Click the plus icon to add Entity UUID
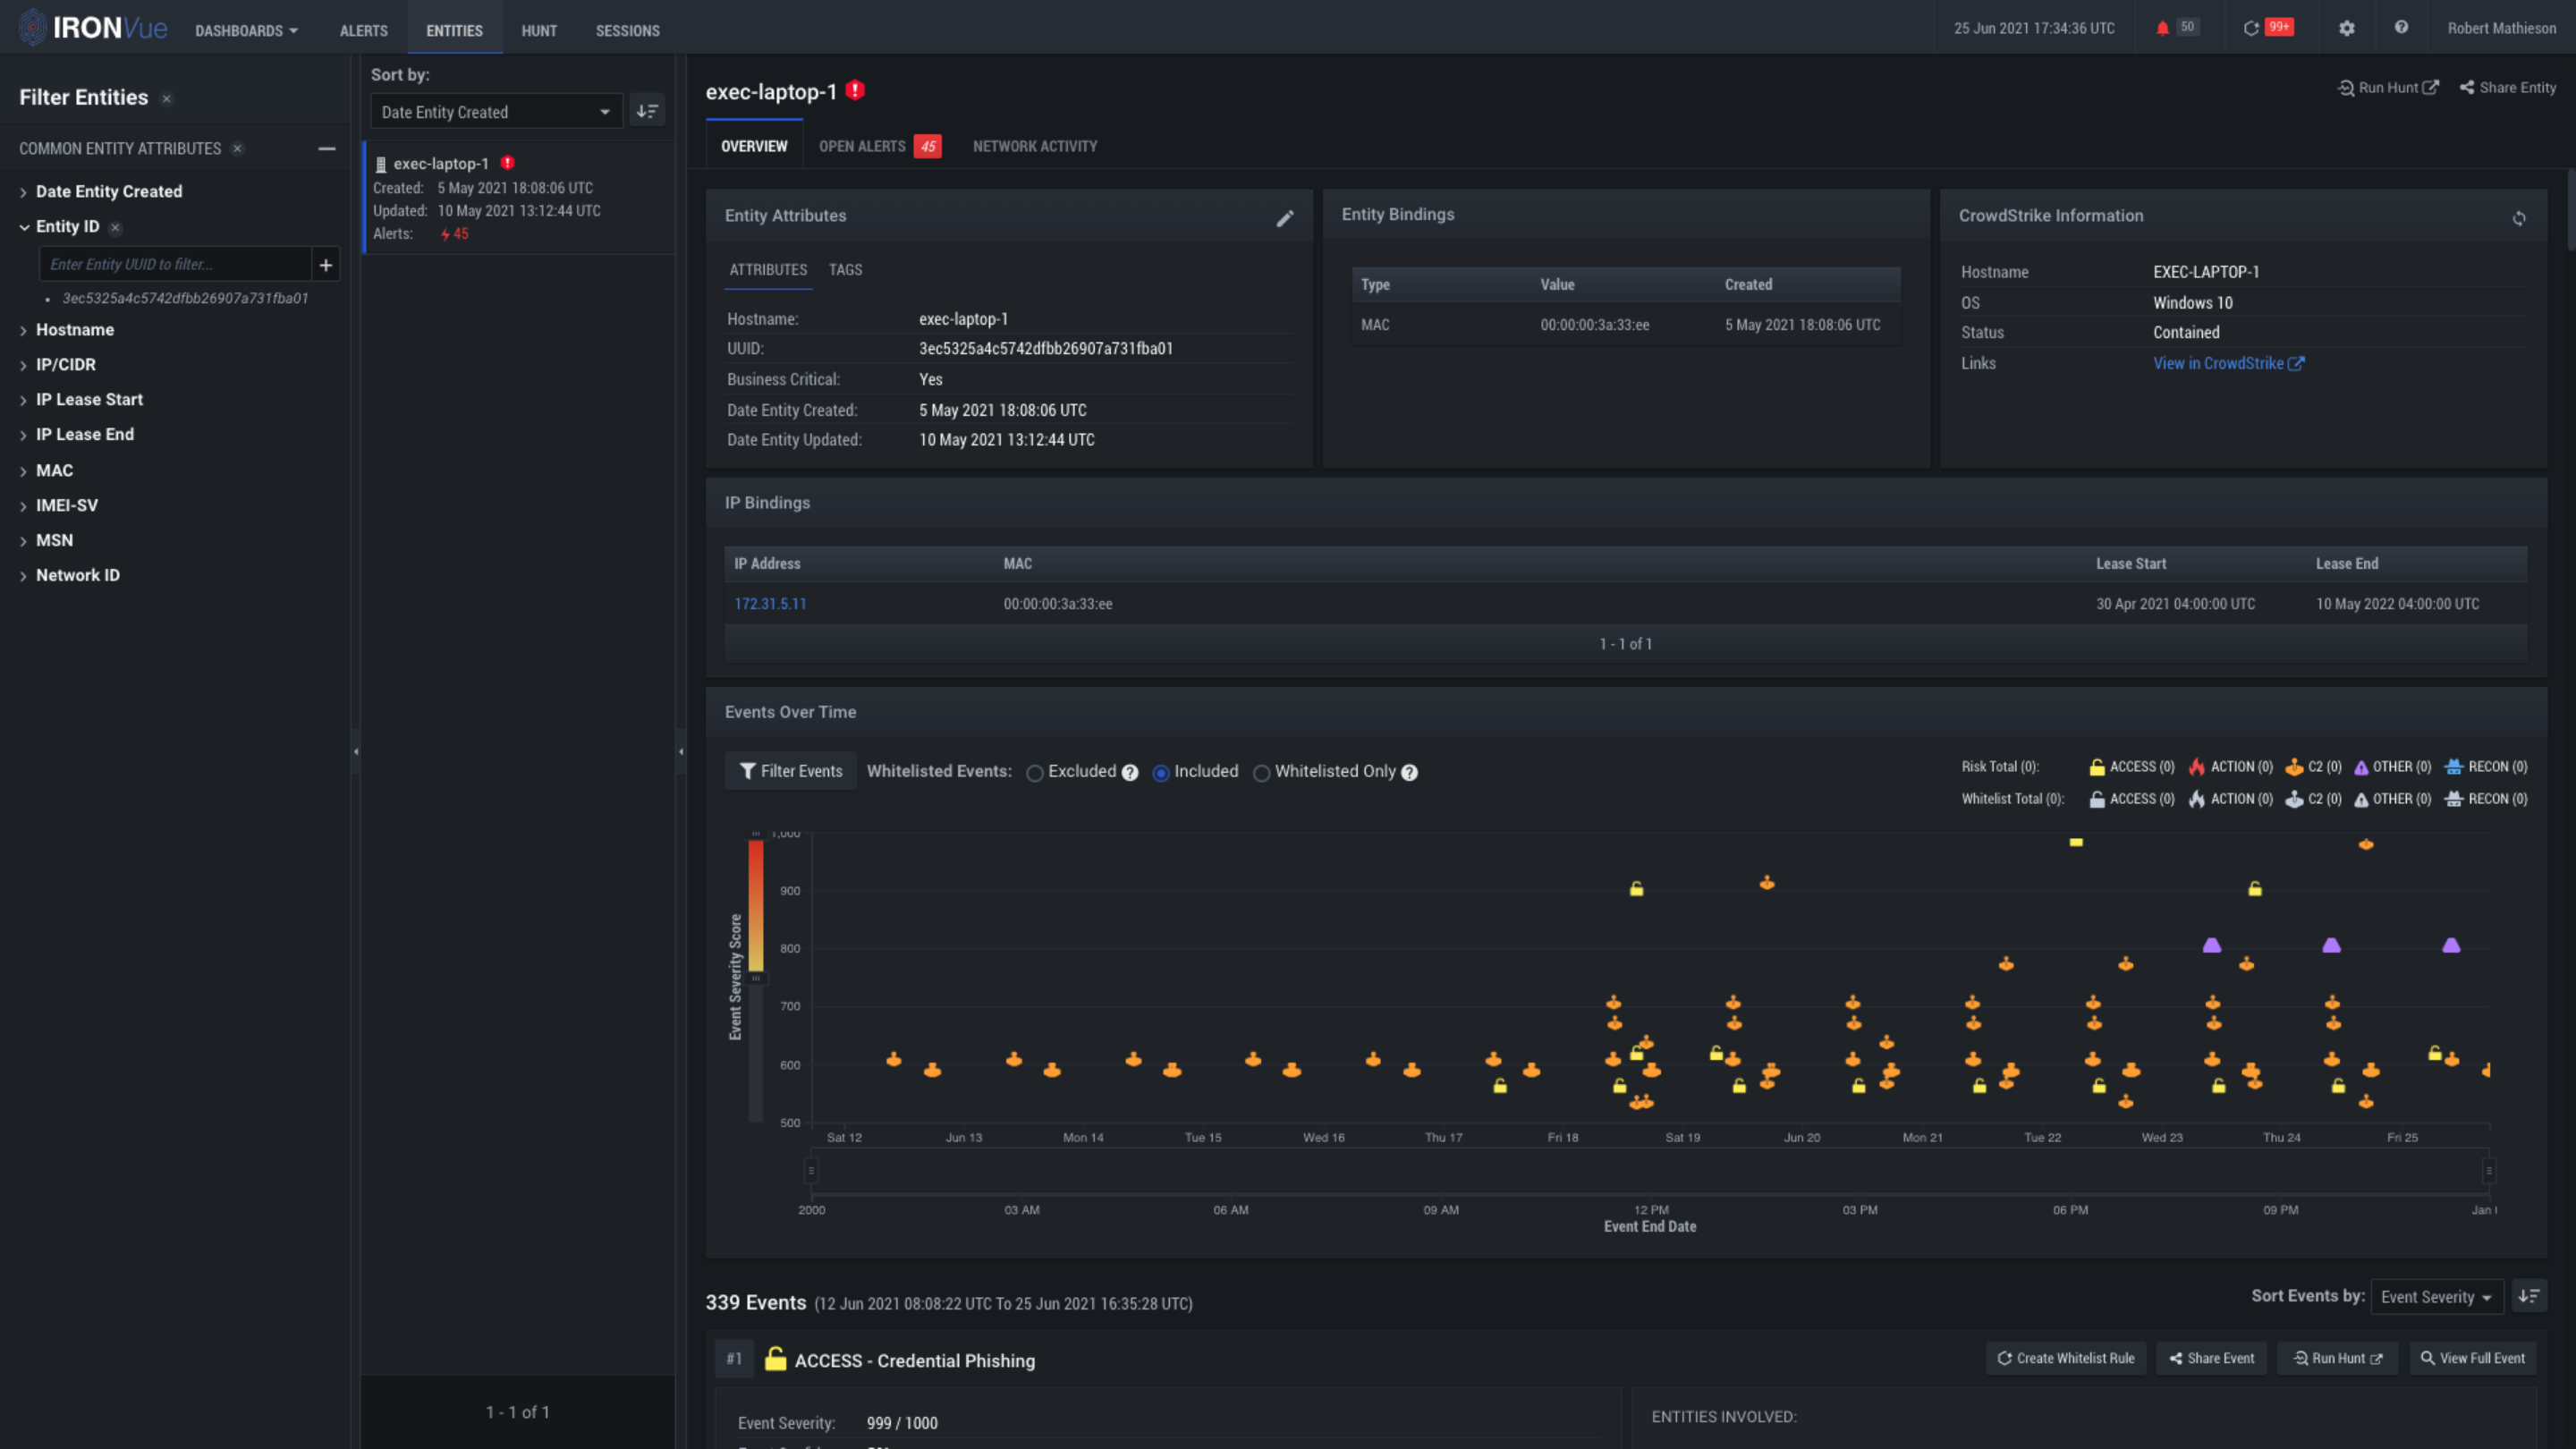The width and height of the screenshot is (2576, 1449). (x=325, y=264)
